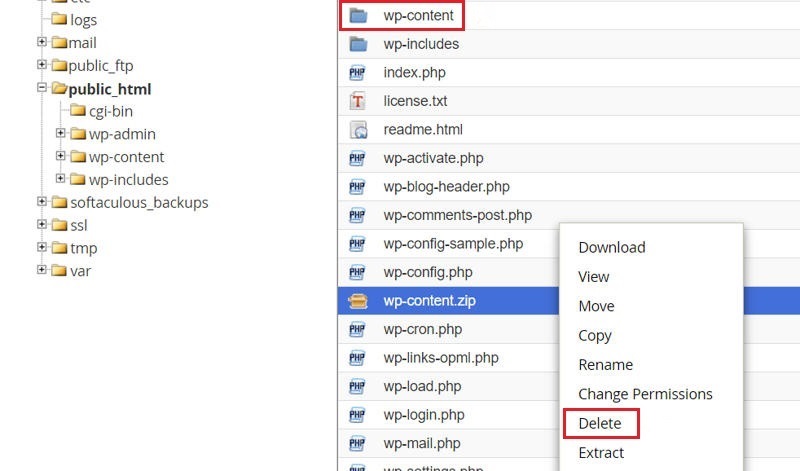Viewport: 800px width, 471px height.
Task: Click the PHP icon beside wp-config.php
Action: [357, 273]
